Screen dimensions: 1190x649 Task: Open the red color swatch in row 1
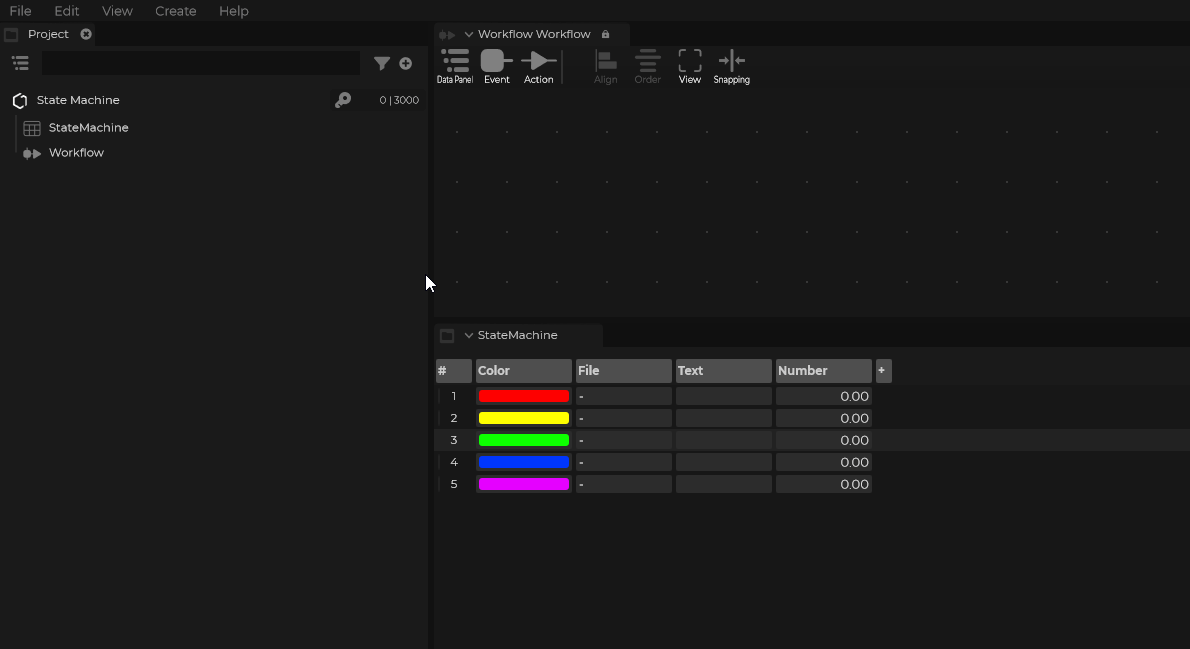(x=523, y=396)
